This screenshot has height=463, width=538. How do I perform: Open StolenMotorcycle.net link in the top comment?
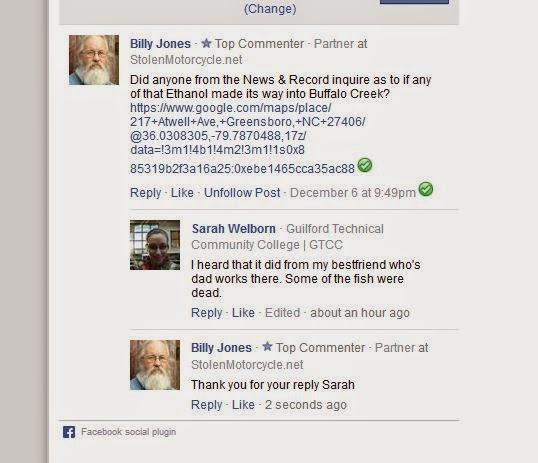[186, 60]
